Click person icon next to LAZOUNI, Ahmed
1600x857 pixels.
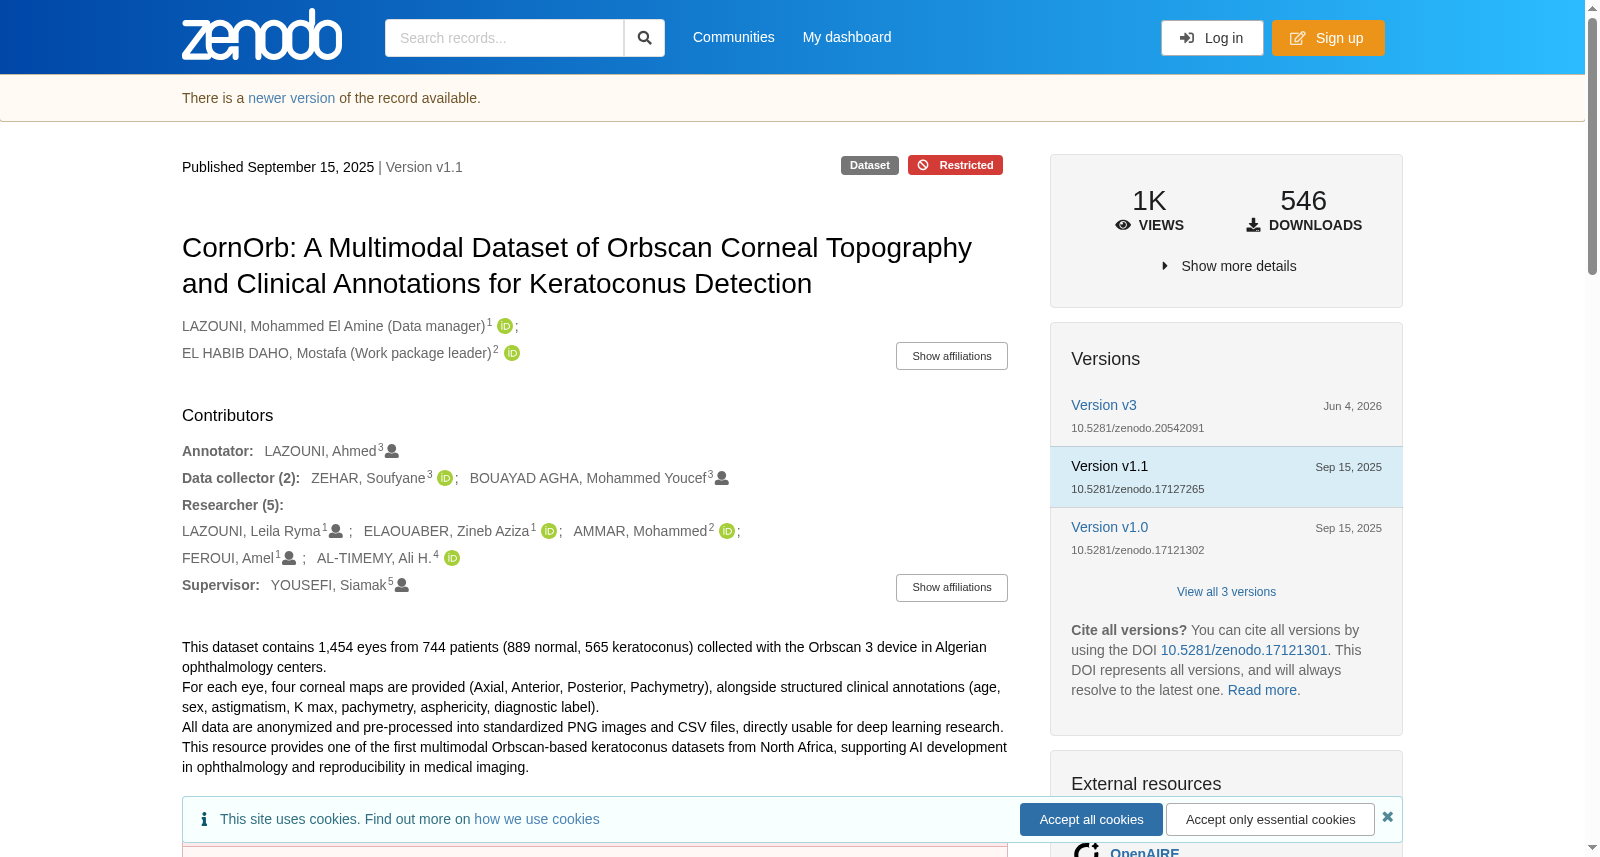point(392,451)
